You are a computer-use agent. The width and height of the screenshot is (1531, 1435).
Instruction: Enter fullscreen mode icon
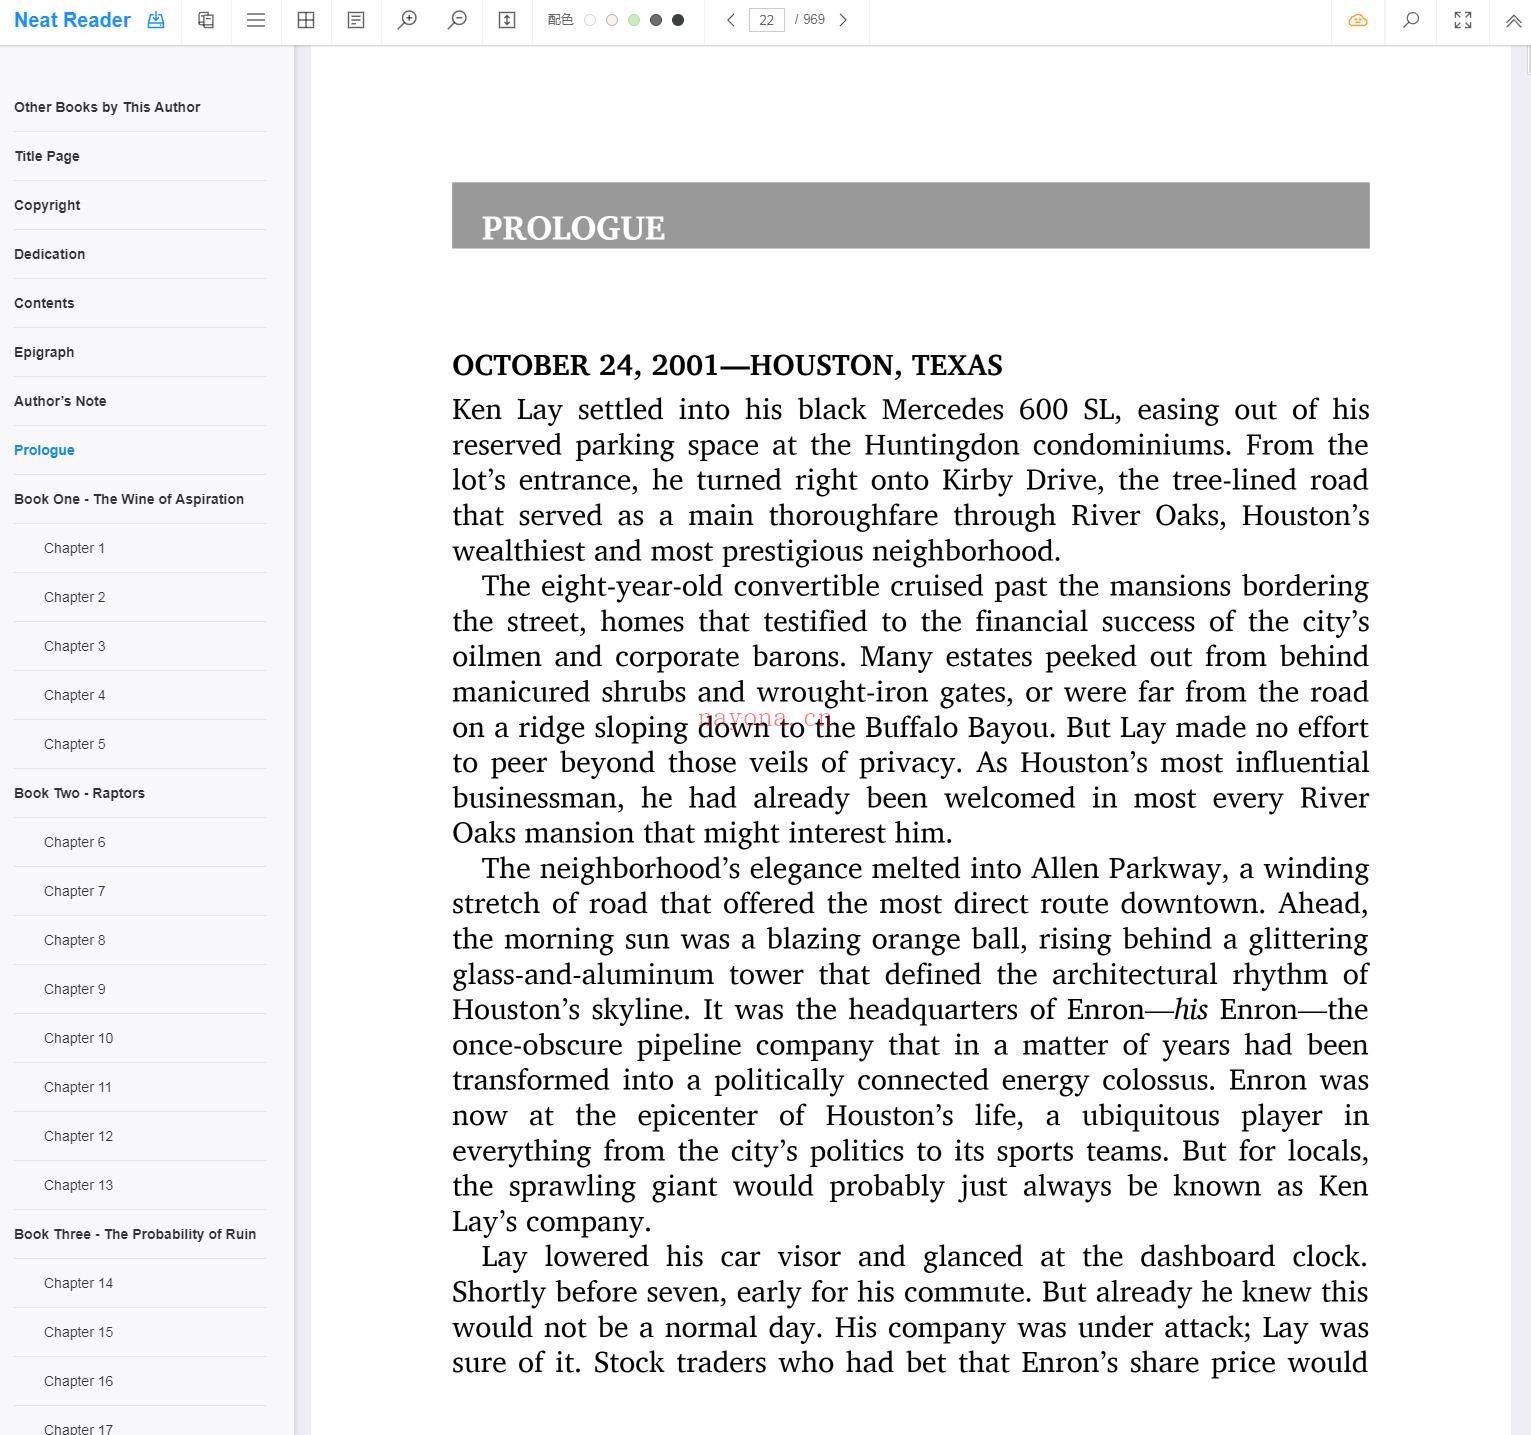pyautogui.click(x=1463, y=20)
